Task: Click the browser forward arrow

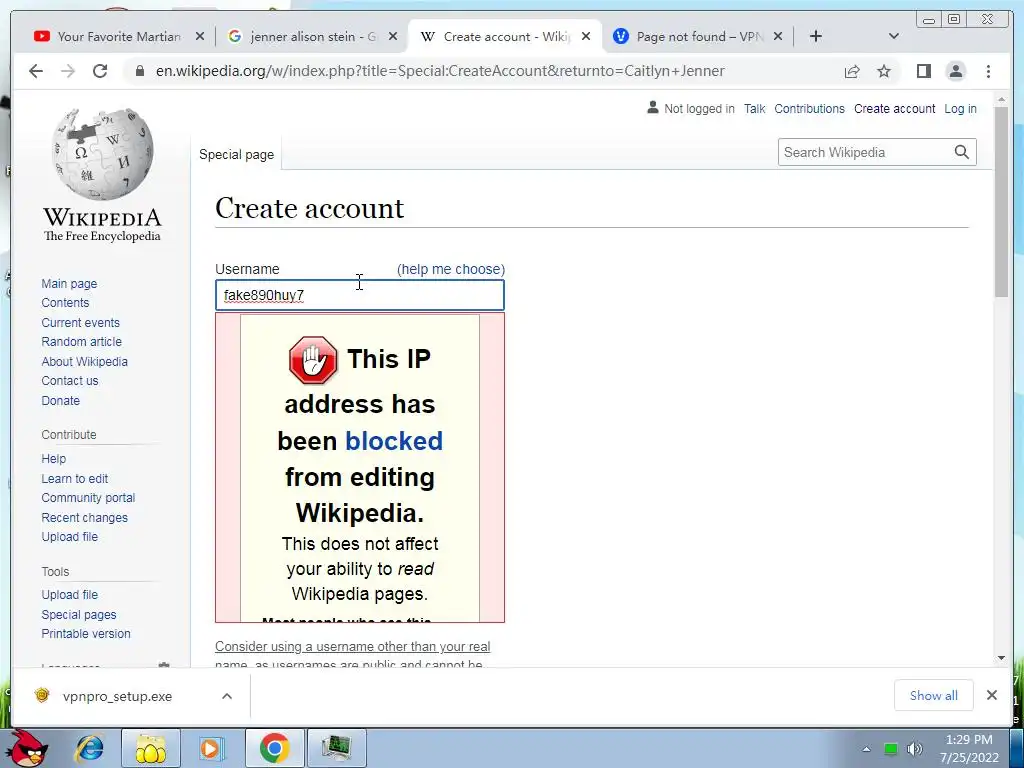Action: tap(68, 71)
